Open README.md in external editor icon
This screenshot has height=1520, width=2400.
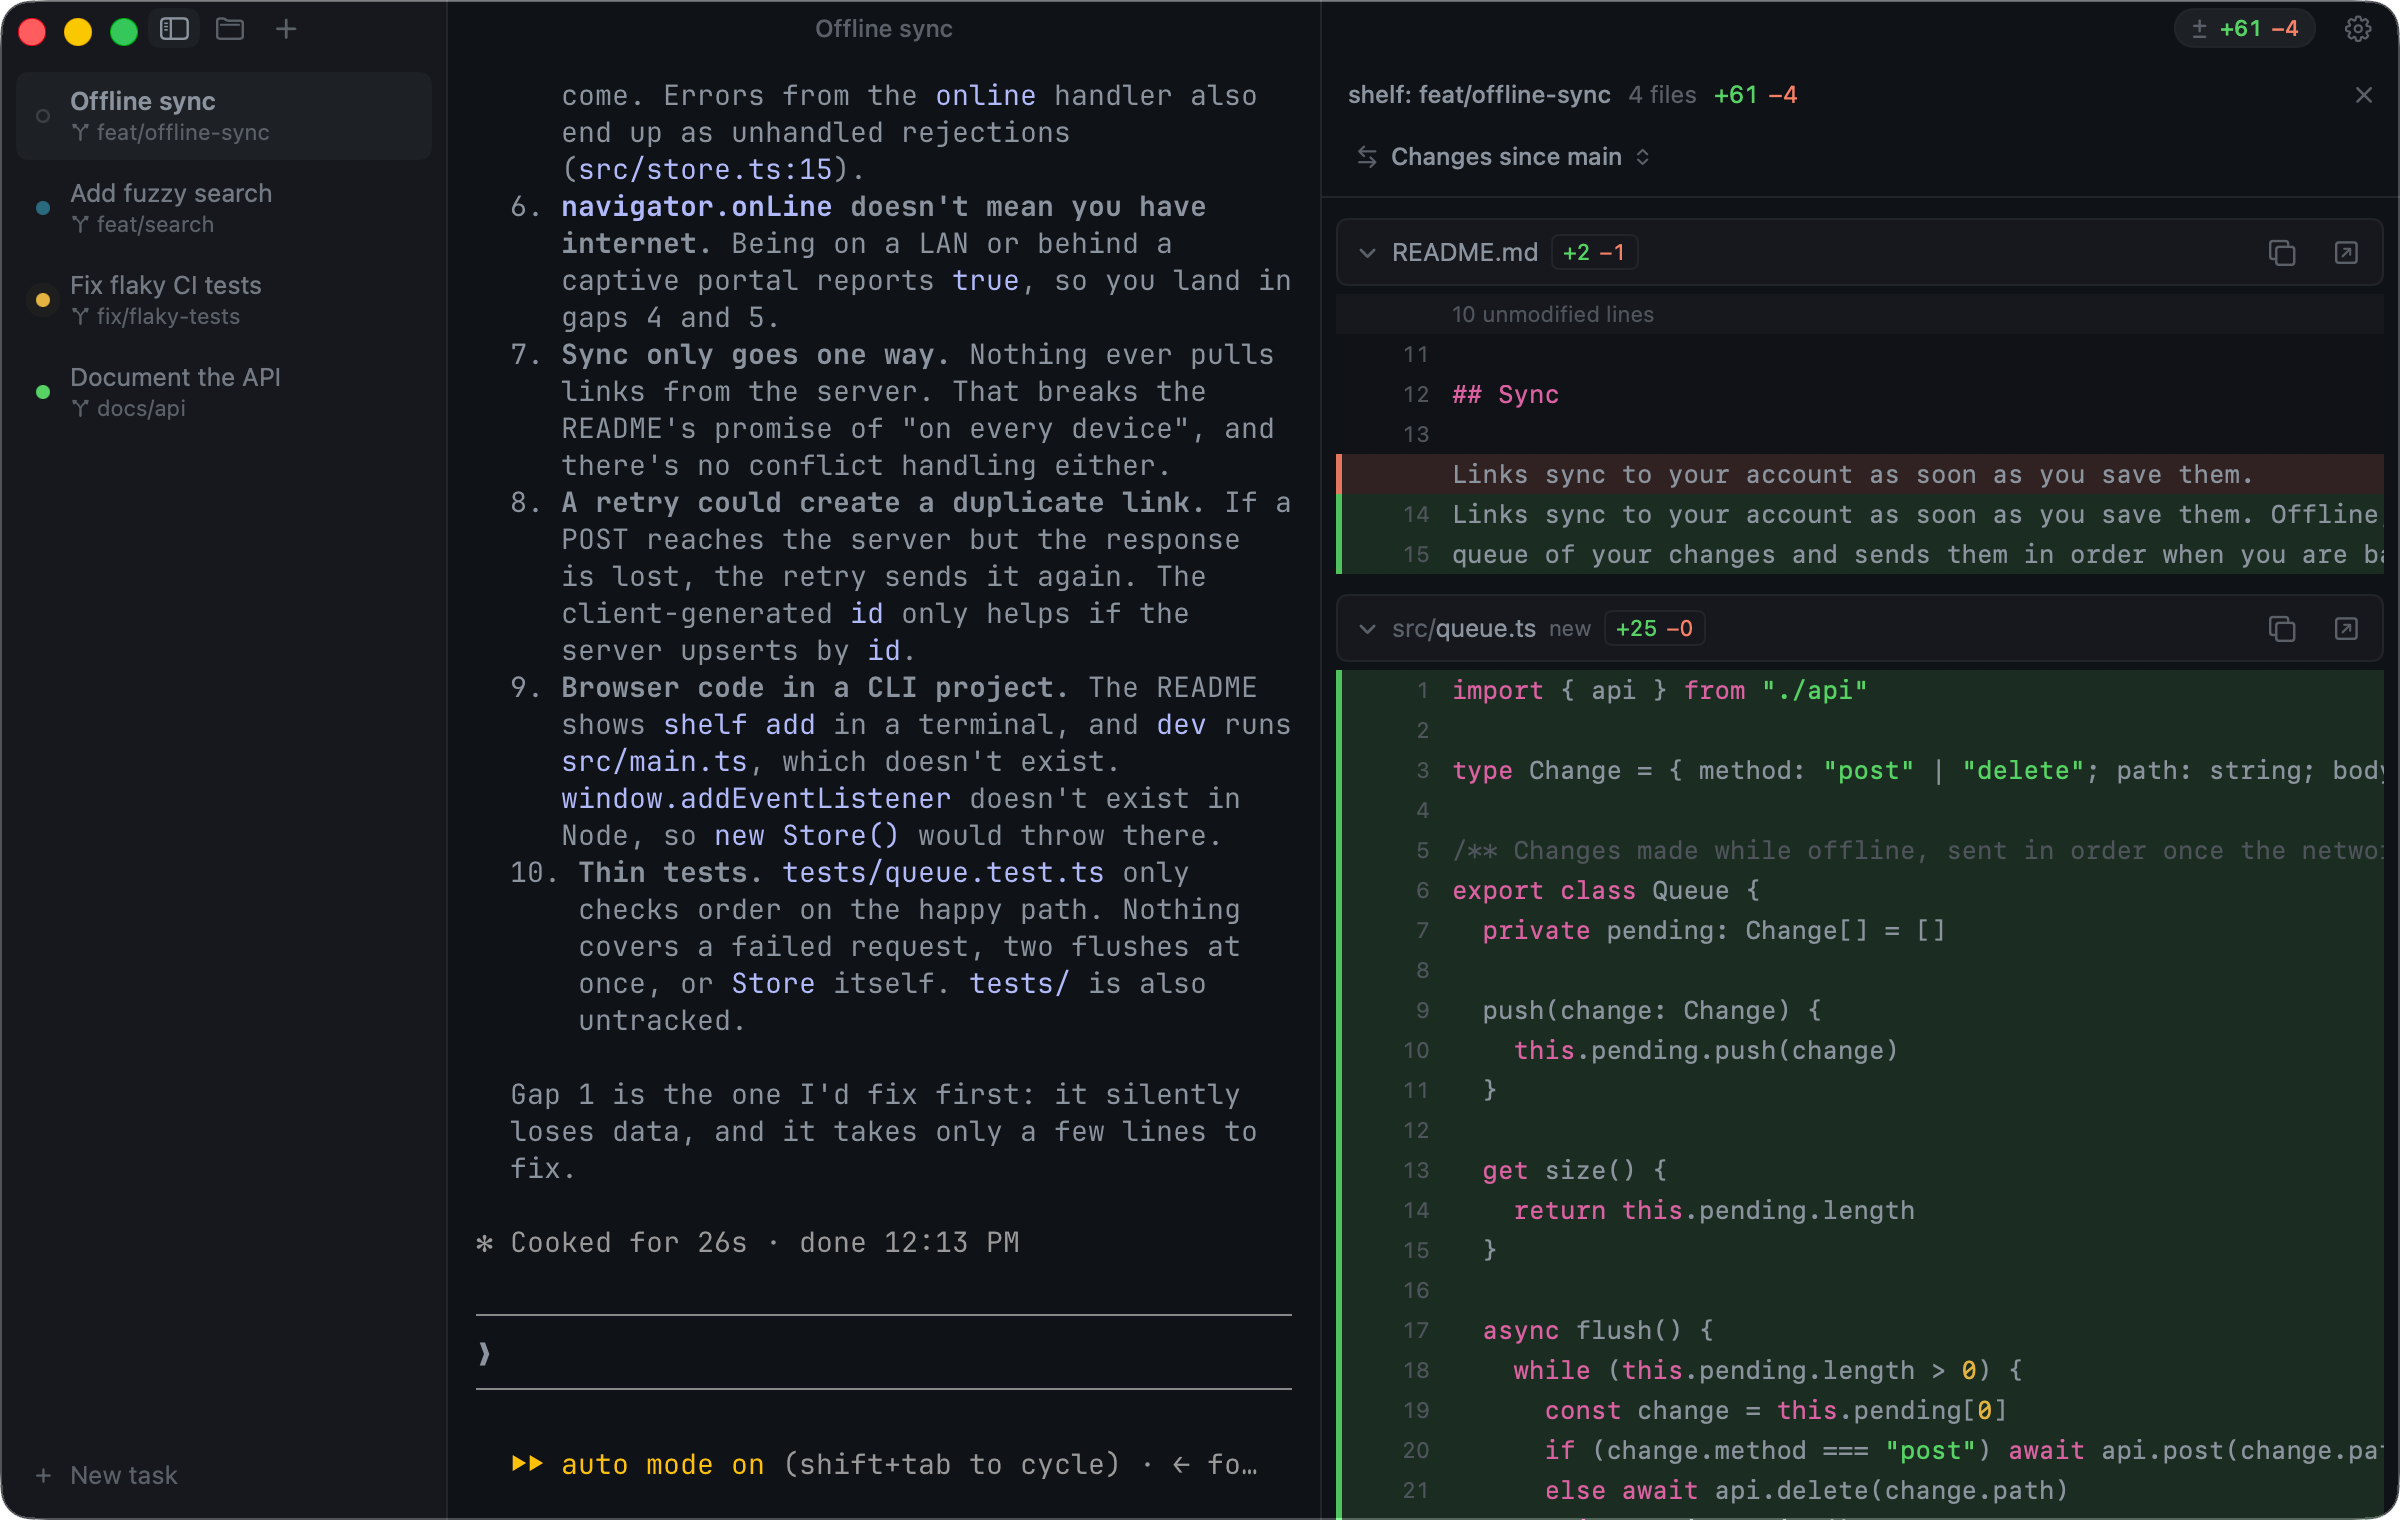[x=2346, y=253]
